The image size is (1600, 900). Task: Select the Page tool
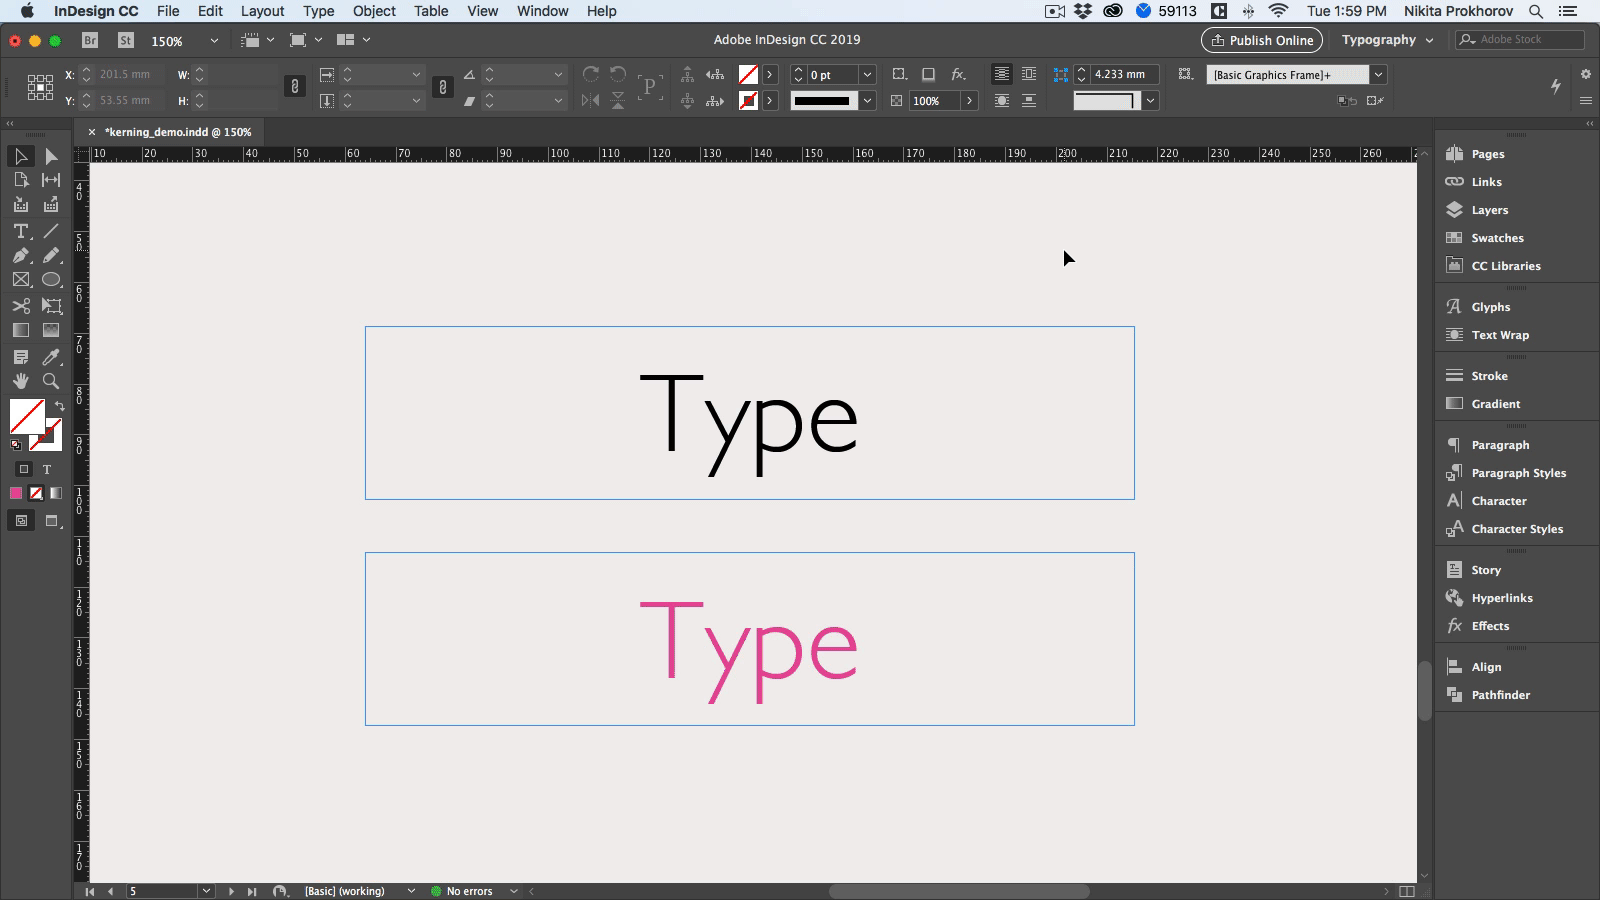click(20, 180)
